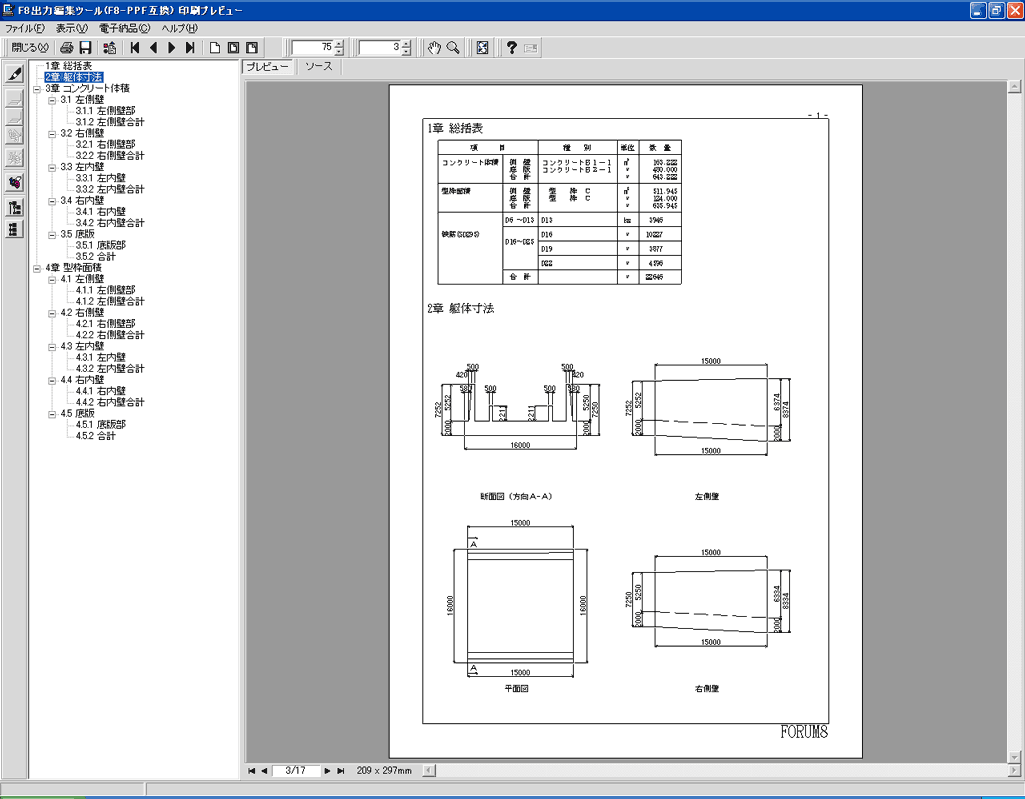Viewport: 1025px width, 799px height.
Task: Select 2章 躯体寸法 in the tree
Action: tap(73, 77)
